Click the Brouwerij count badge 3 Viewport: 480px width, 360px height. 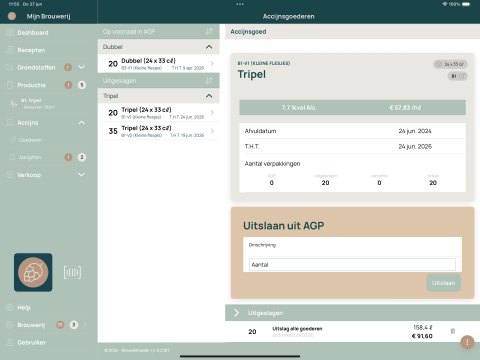tap(74, 325)
